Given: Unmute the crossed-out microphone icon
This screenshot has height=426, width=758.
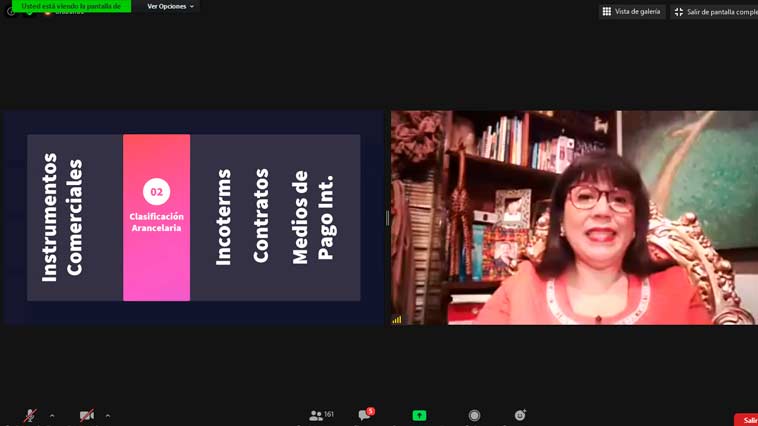Looking at the screenshot, I should 30,415.
